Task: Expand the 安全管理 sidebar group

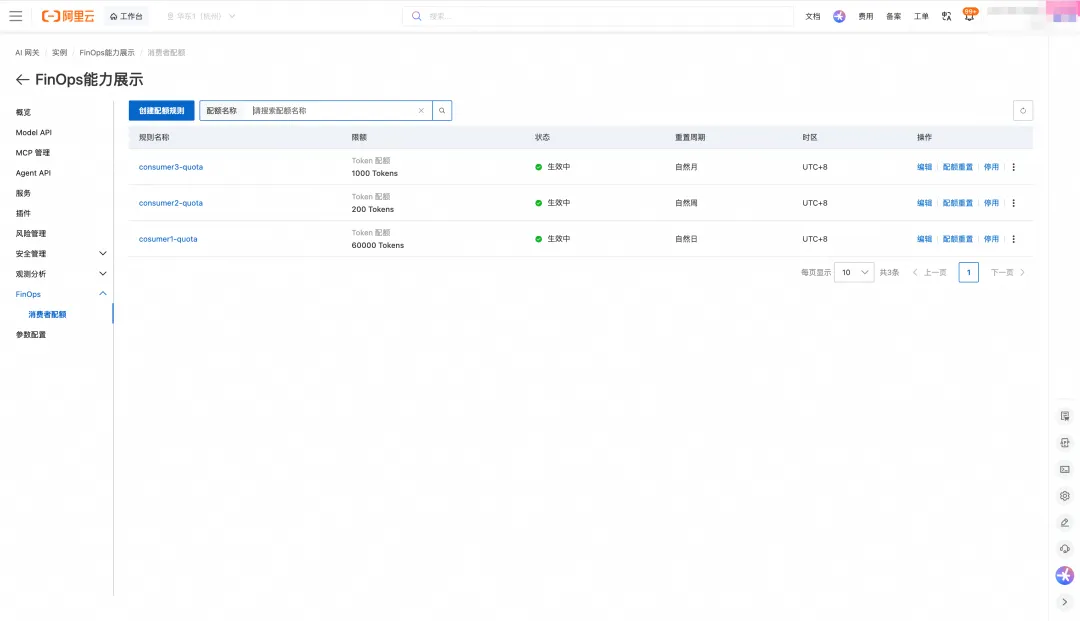Action: click(x=61, y=254)
